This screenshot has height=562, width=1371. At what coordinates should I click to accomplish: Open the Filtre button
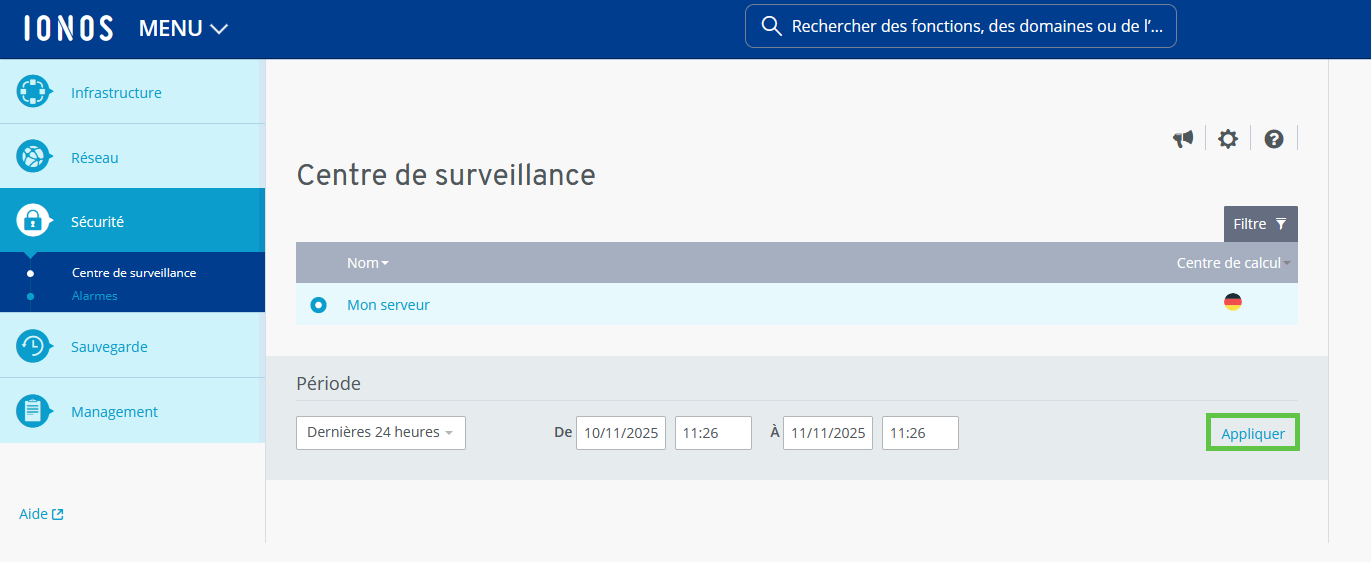(1260, 224)
